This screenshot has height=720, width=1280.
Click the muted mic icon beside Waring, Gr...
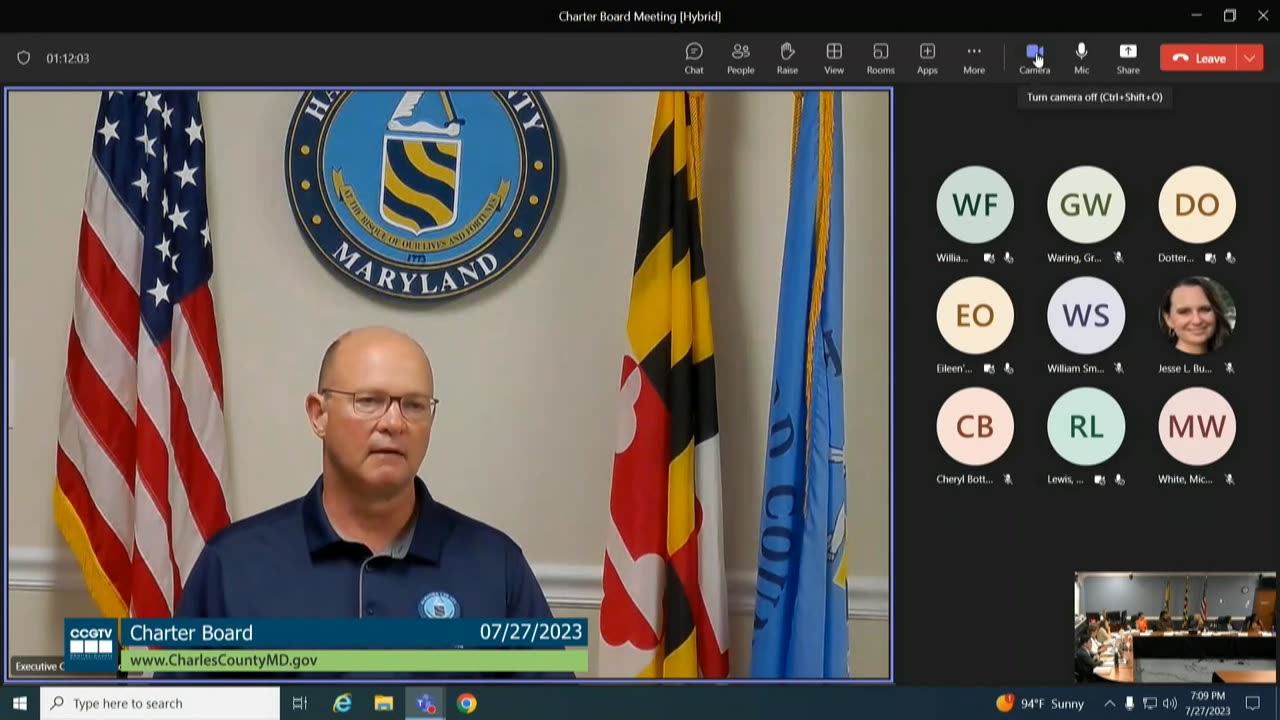click(x=1118, y=258)
